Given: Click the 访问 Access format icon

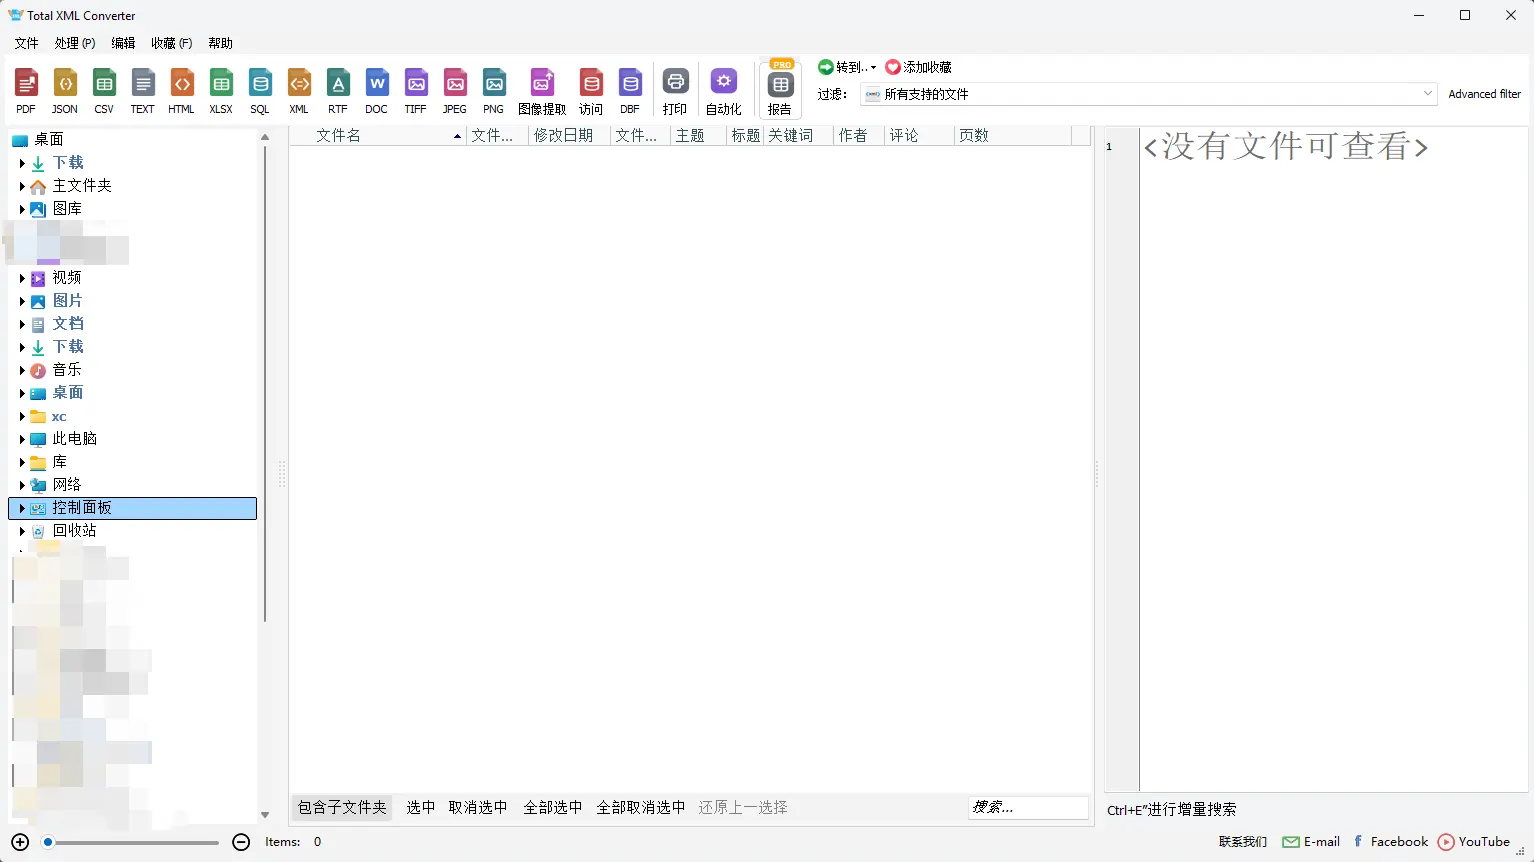Looking at the screenshot, I should coord(591,91).
